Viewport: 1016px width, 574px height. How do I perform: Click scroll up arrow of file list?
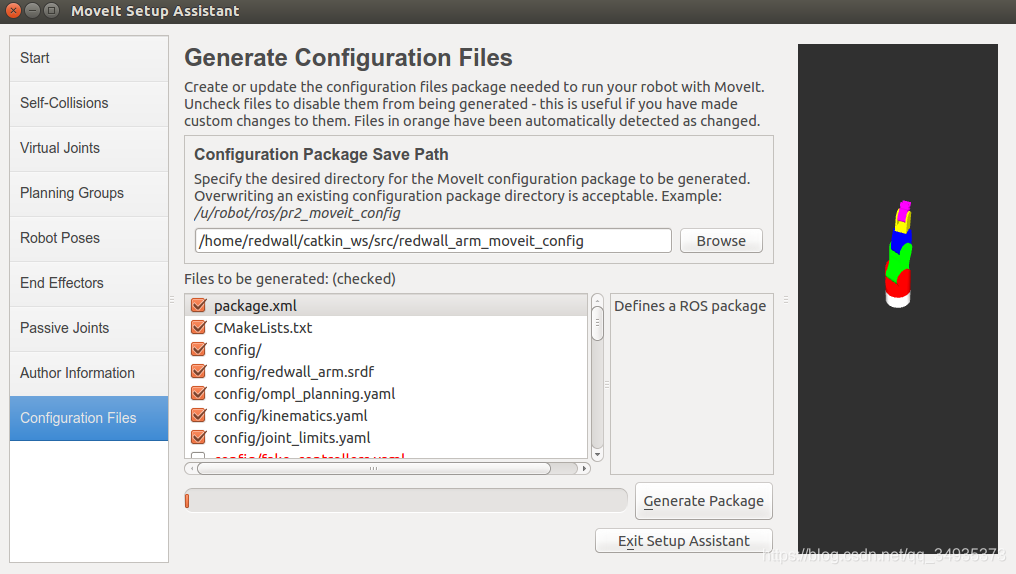(597, 299)
